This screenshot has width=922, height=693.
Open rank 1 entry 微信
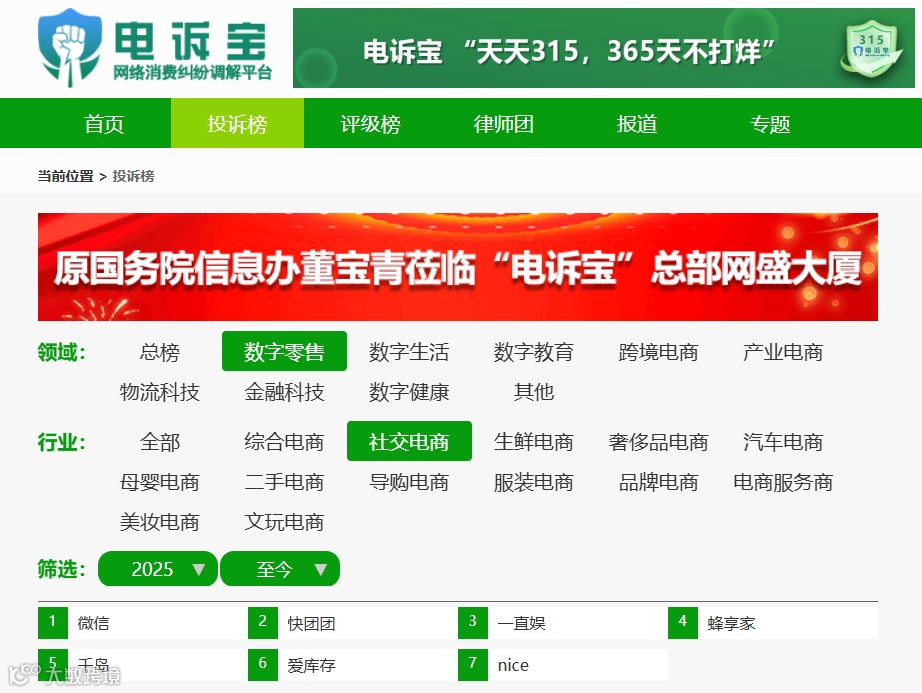143,622
